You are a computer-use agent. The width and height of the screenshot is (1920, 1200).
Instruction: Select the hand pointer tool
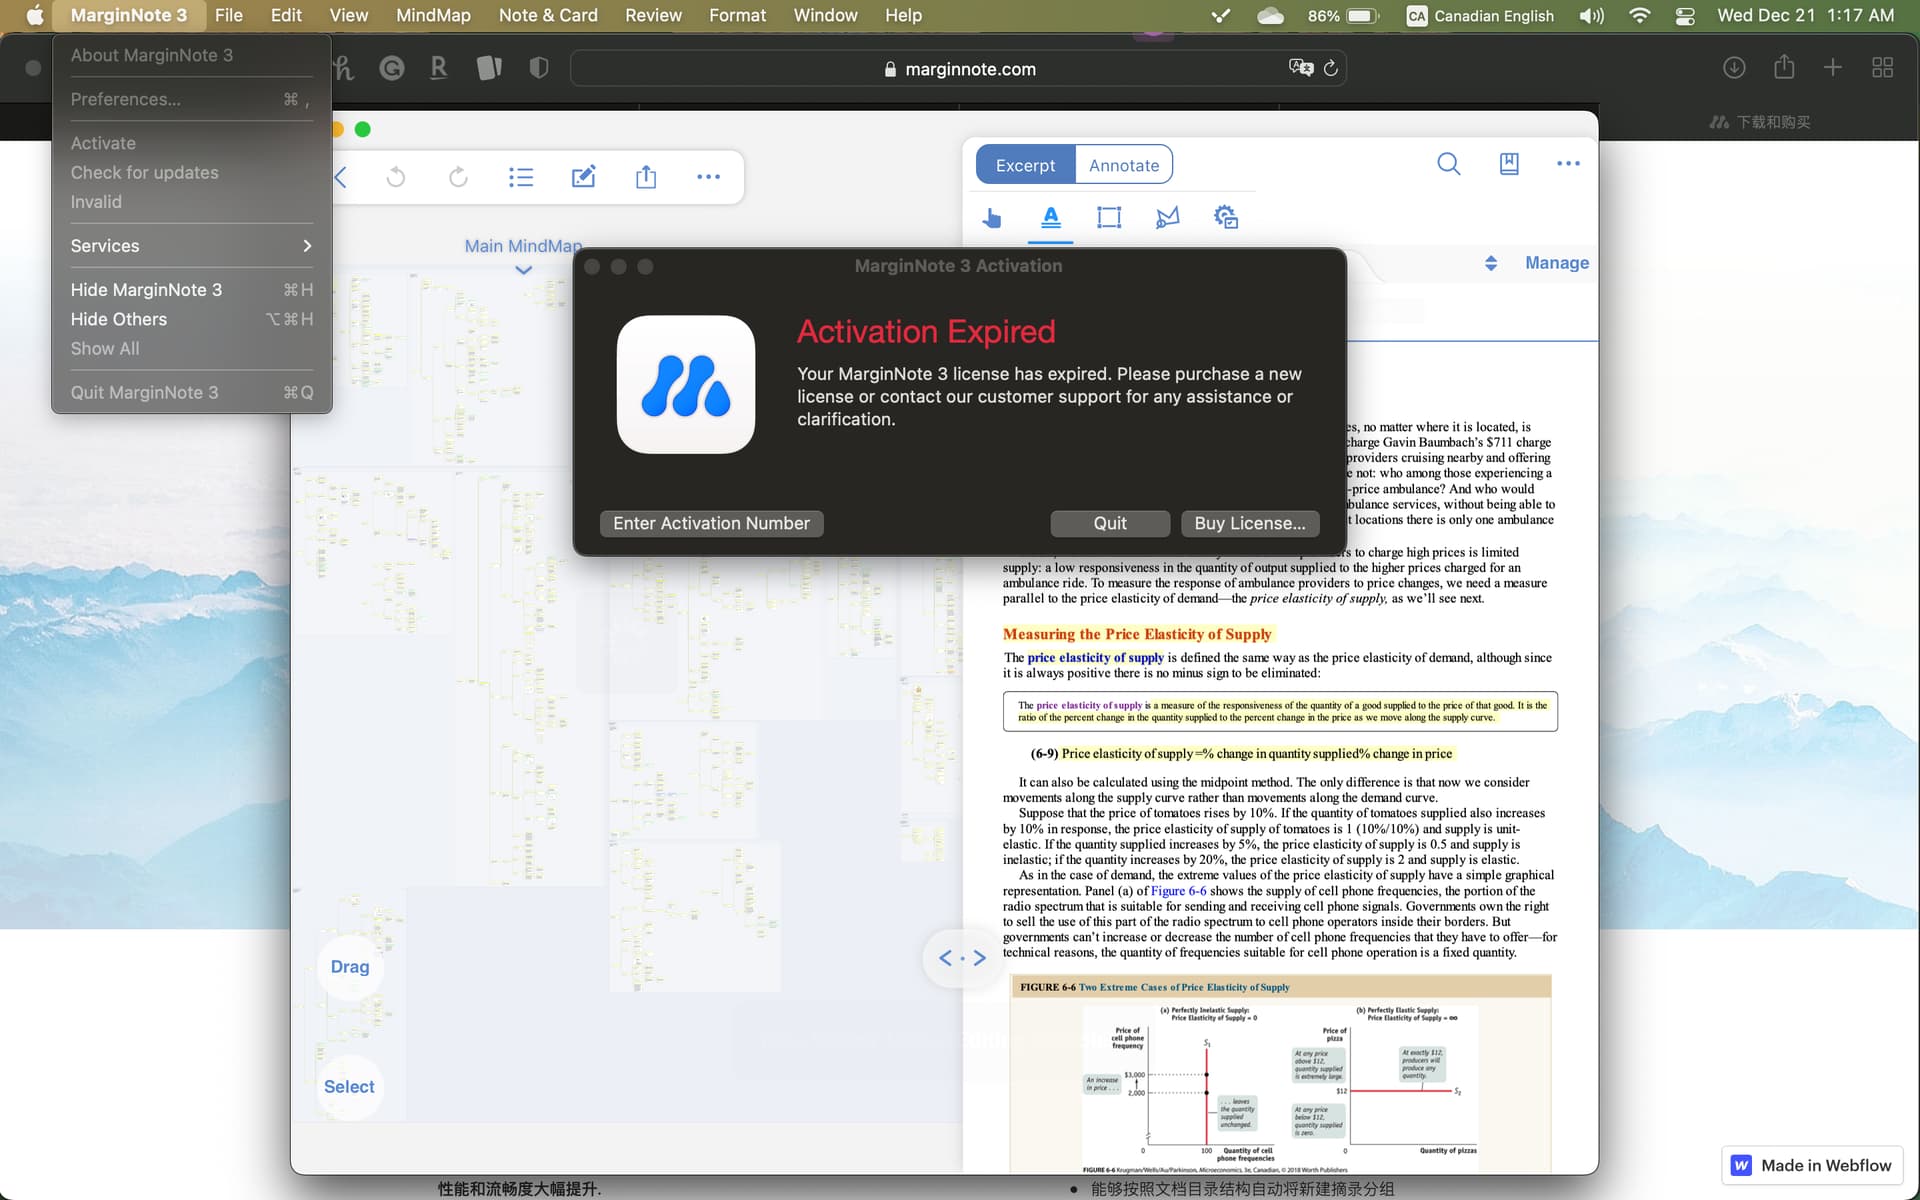coord(992,217)
